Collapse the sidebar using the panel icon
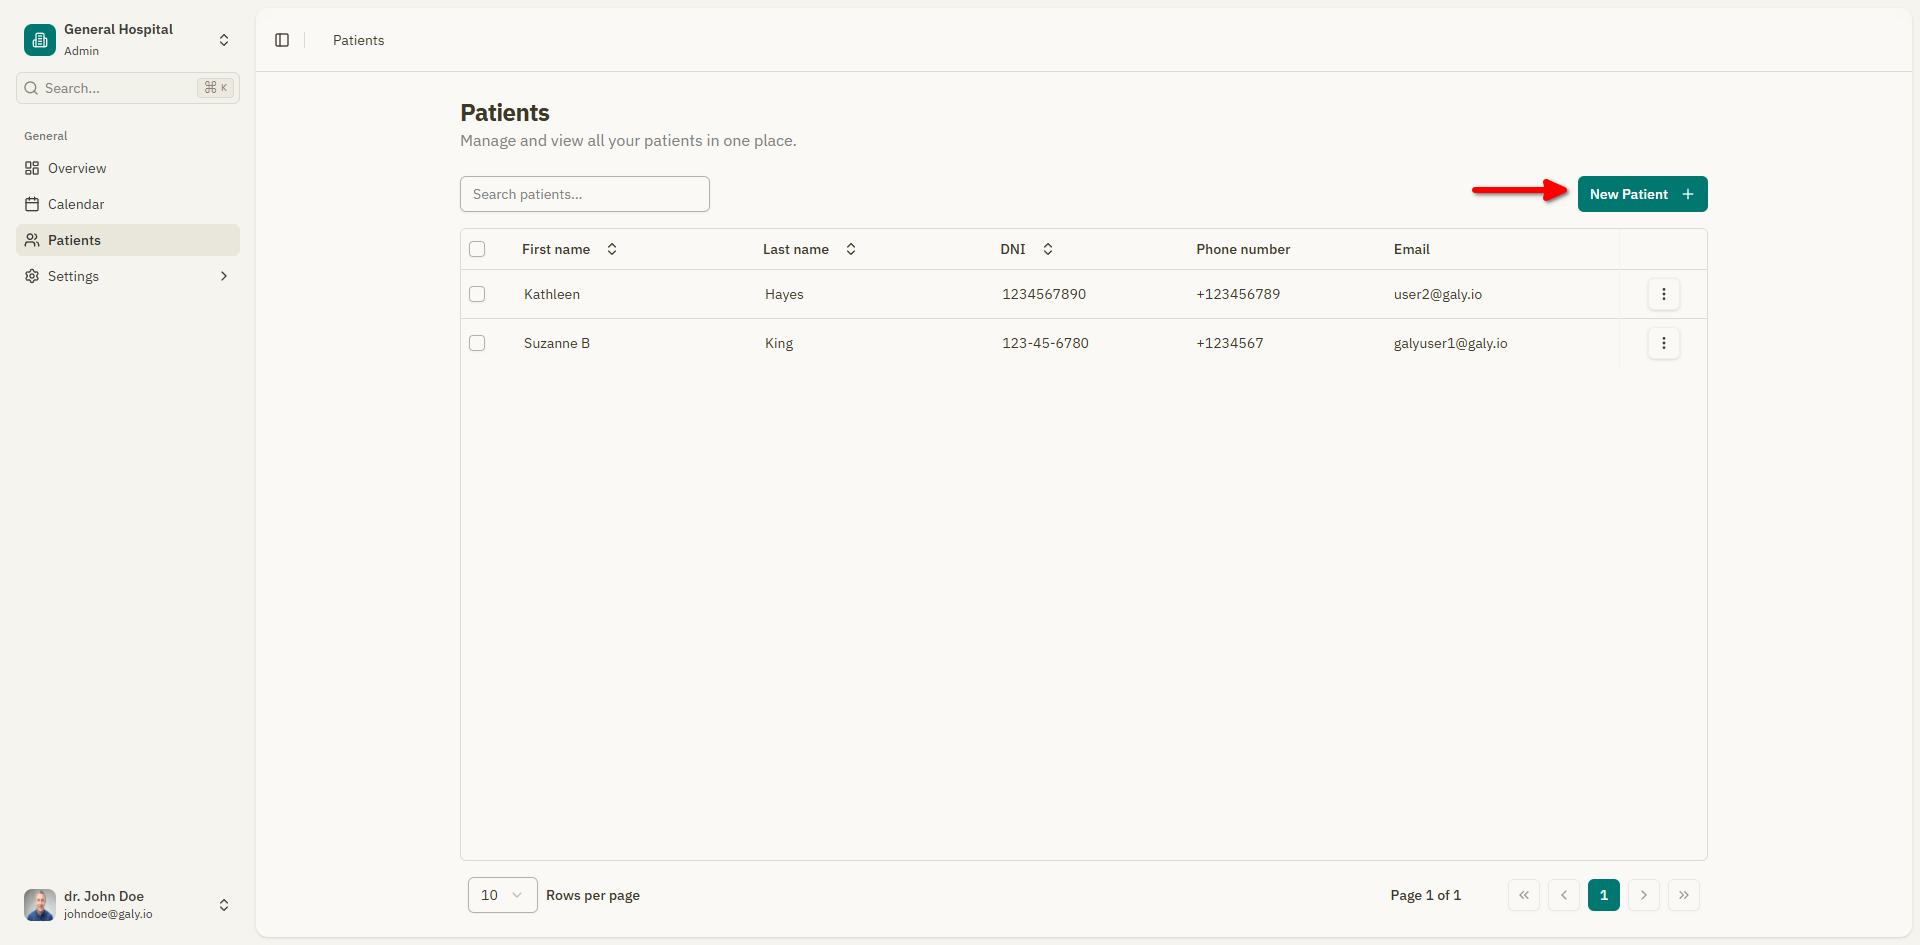 (281, 40)
